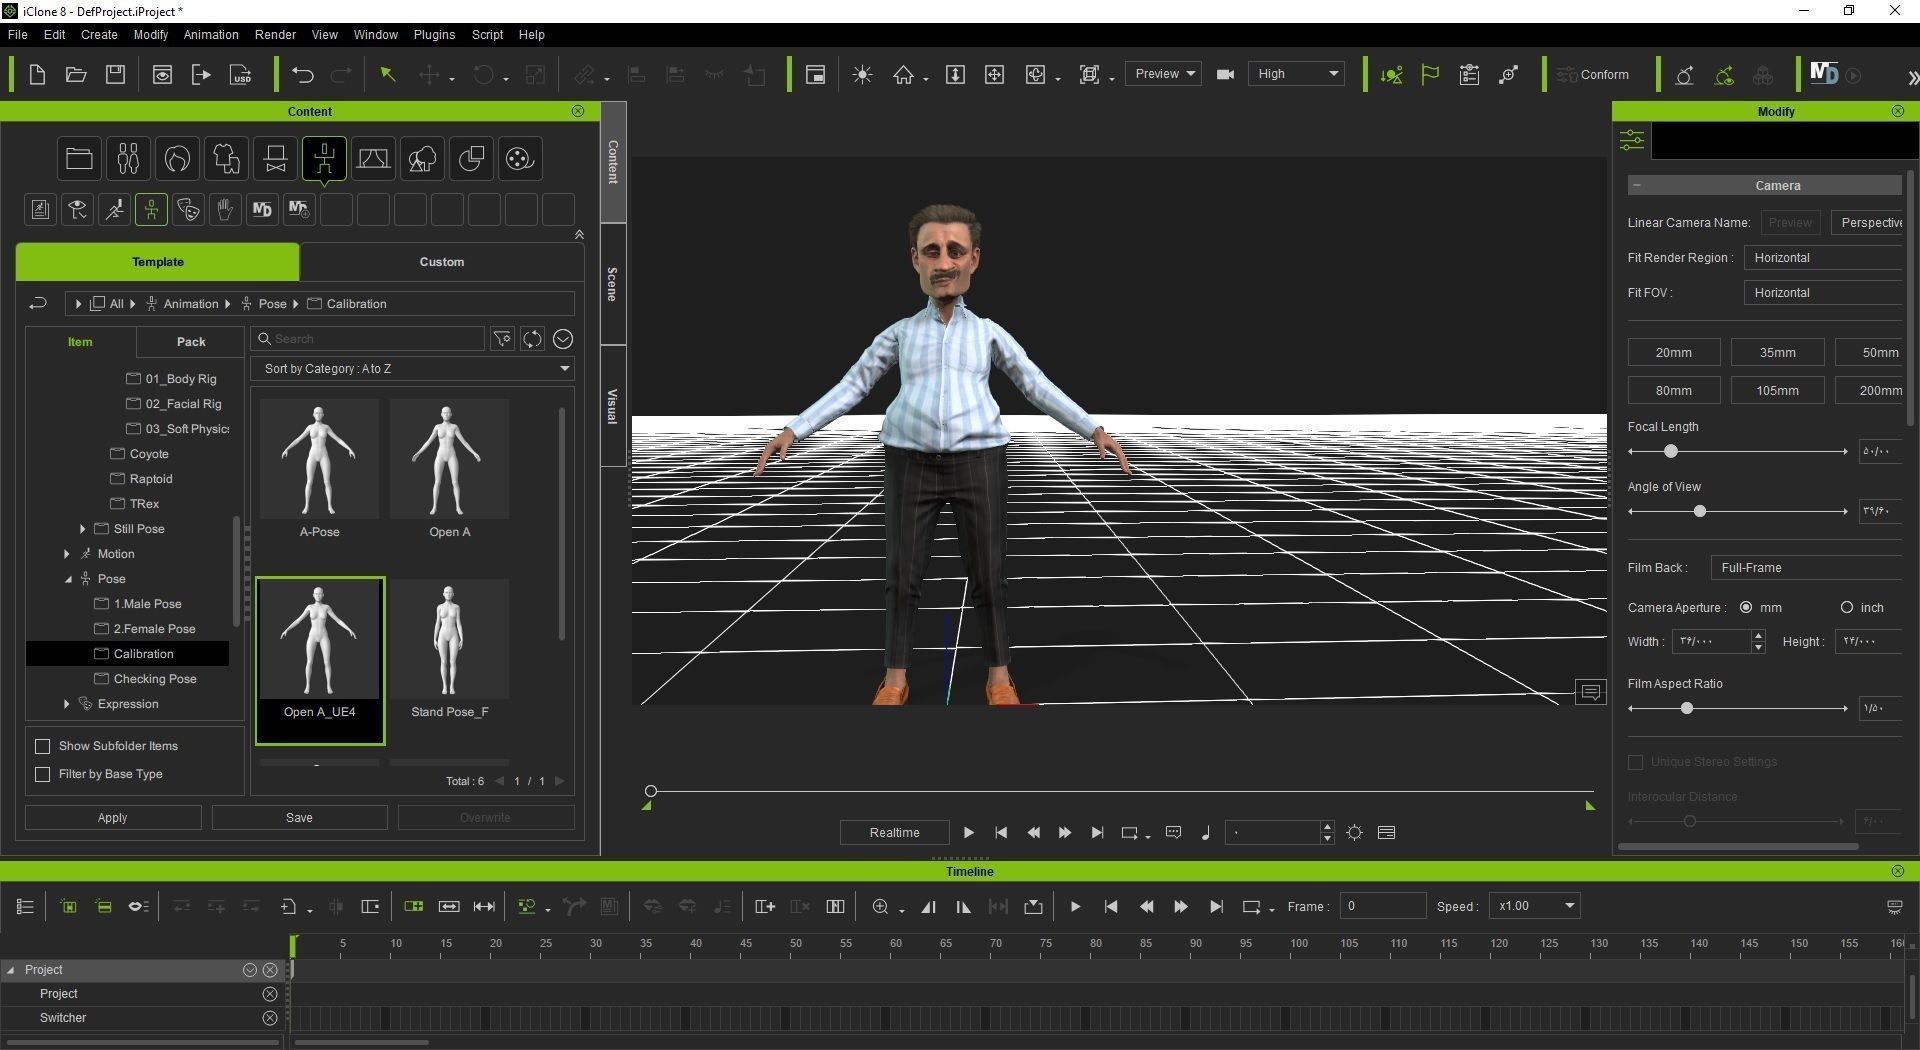Expand the Still Pose folder
The height and width of the screenshot is (1050, 1920).
(82, 529)
